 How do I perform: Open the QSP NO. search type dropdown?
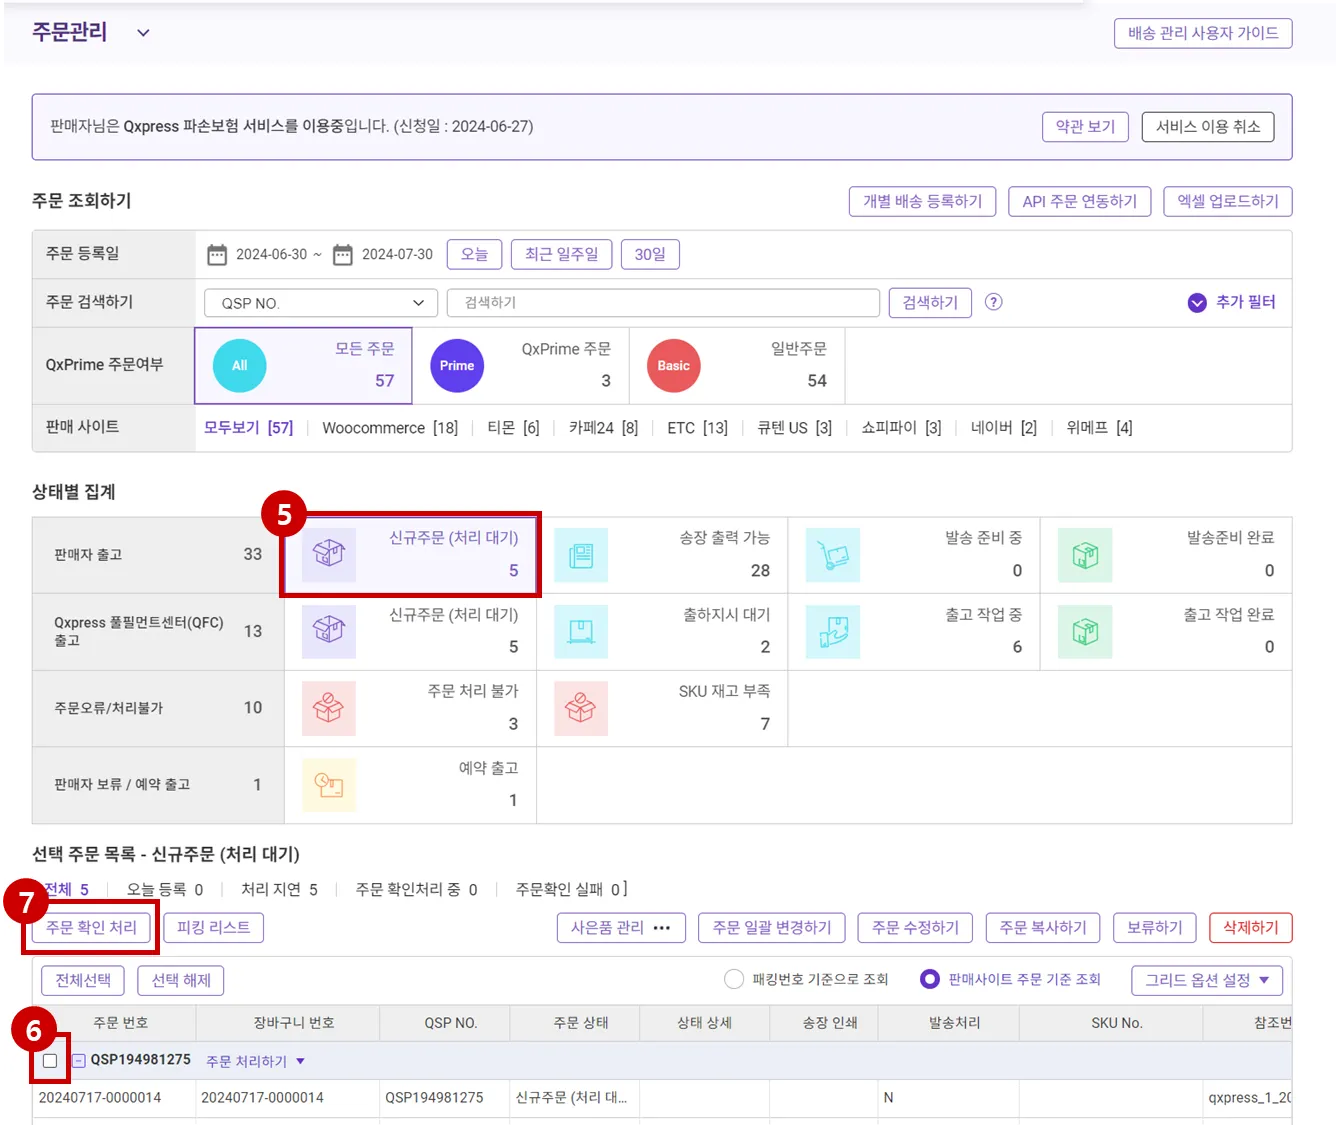(321, 303)
